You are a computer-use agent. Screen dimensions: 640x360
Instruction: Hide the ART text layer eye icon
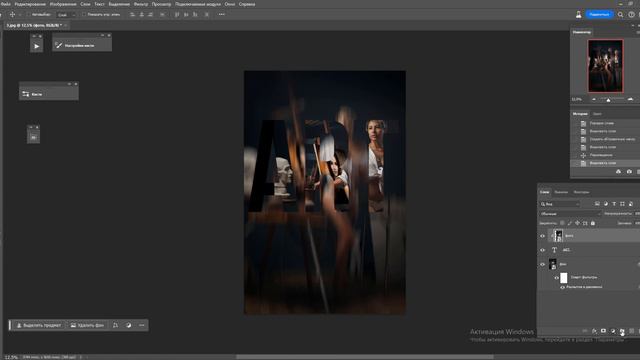[542, 250]
